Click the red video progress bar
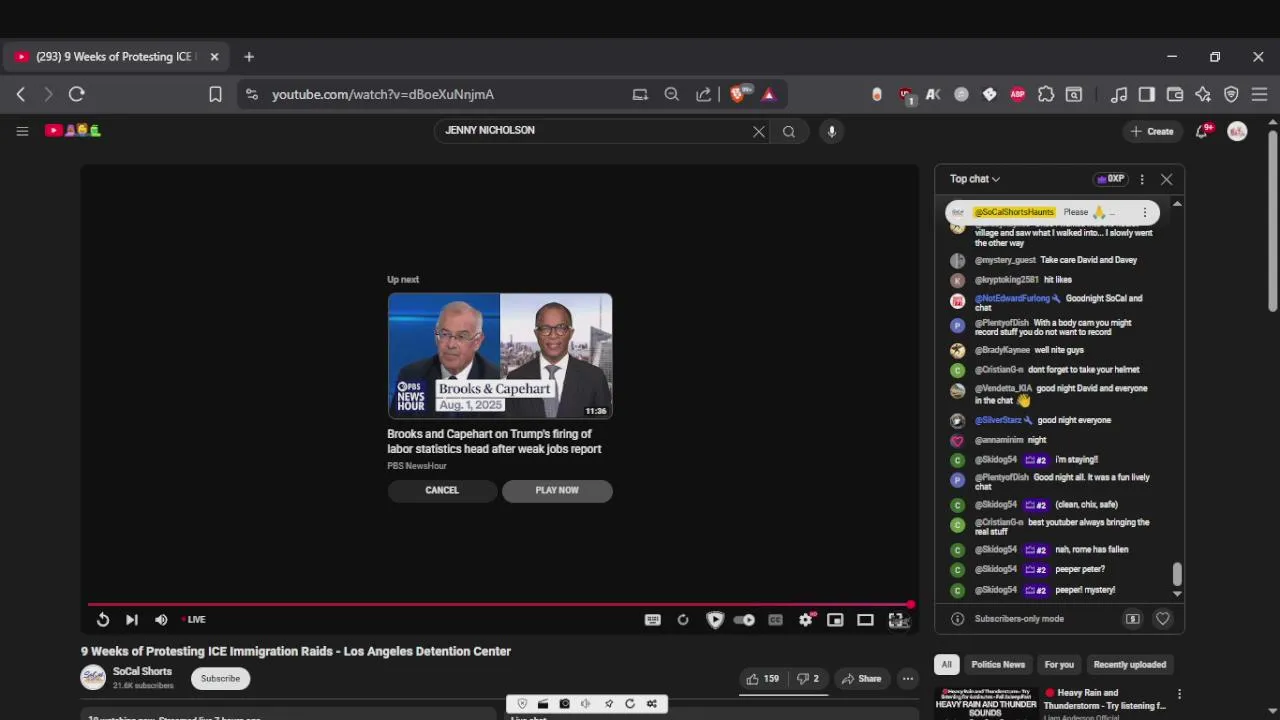The height and width of the screenshot is (720, 1280). 500,604
